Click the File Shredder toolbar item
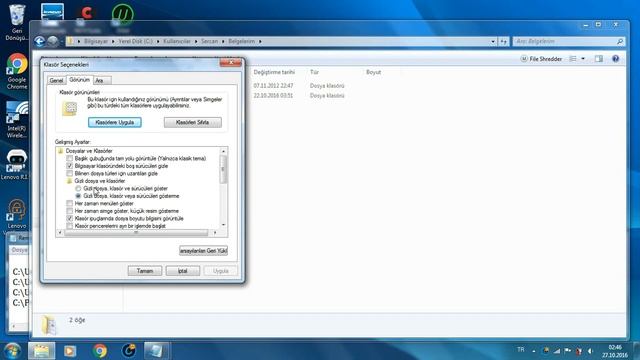640x360 pixels. (541, 59)
